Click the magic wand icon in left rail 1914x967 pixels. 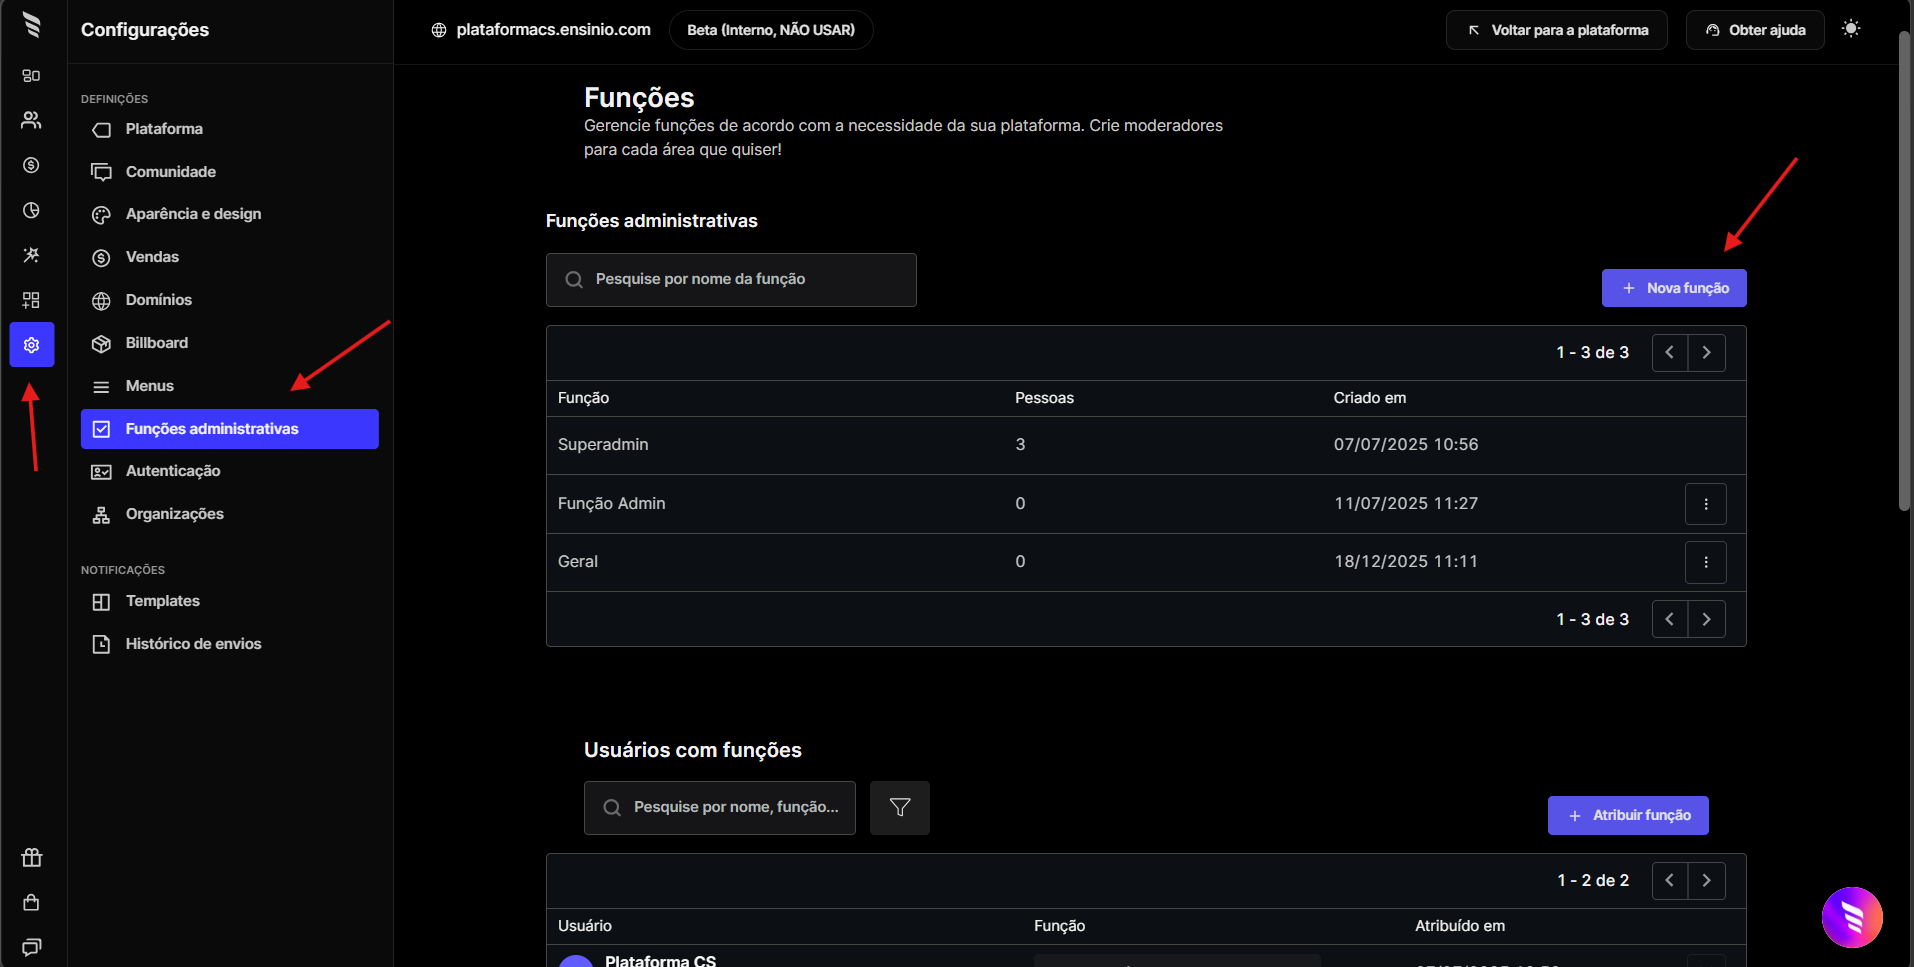pos(31,255)
